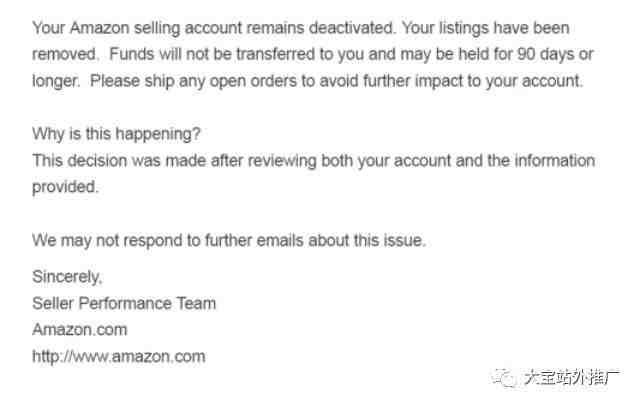Click 'Please ship any open orders' text

pyautogui.click(x=193, y=81)
